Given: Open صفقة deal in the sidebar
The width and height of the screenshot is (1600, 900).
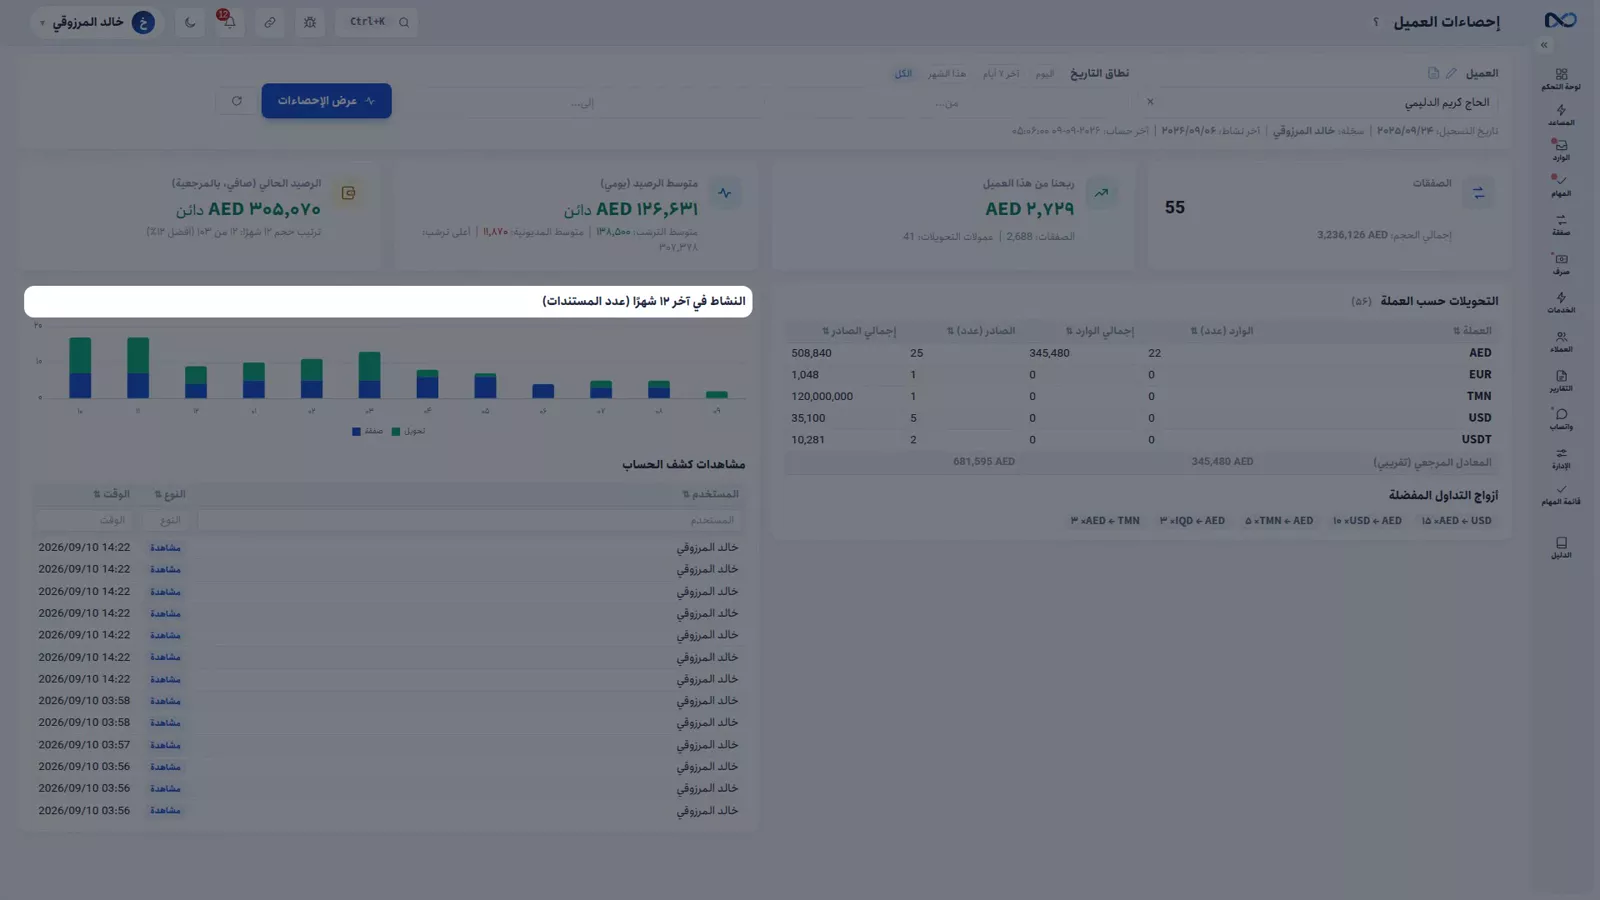Looking at the screenshot, I should (1561, 225).
